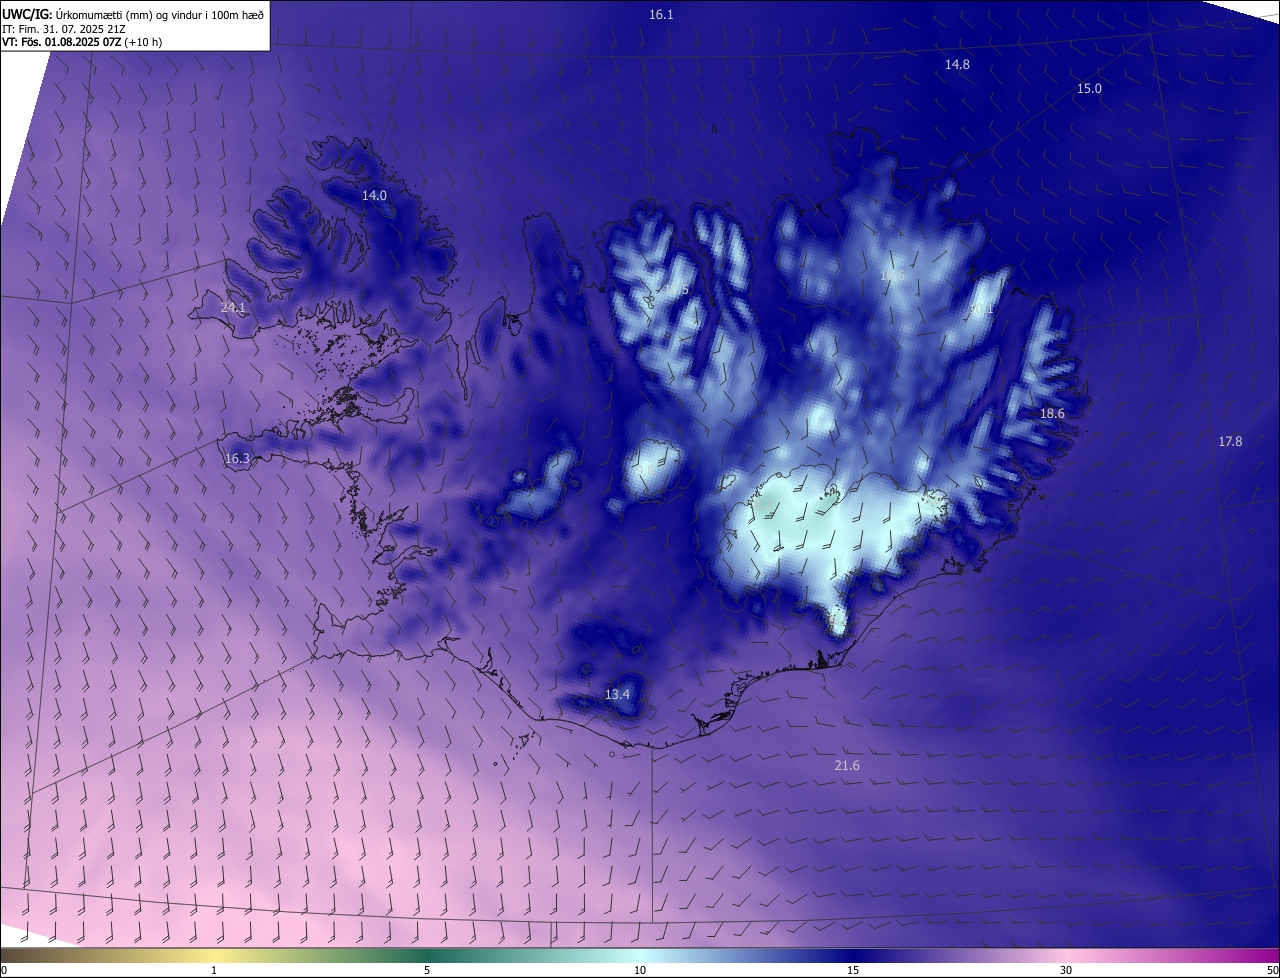Click the 'IT: Fim. 31. 07. 2025 21Z' line

(64, 28)
